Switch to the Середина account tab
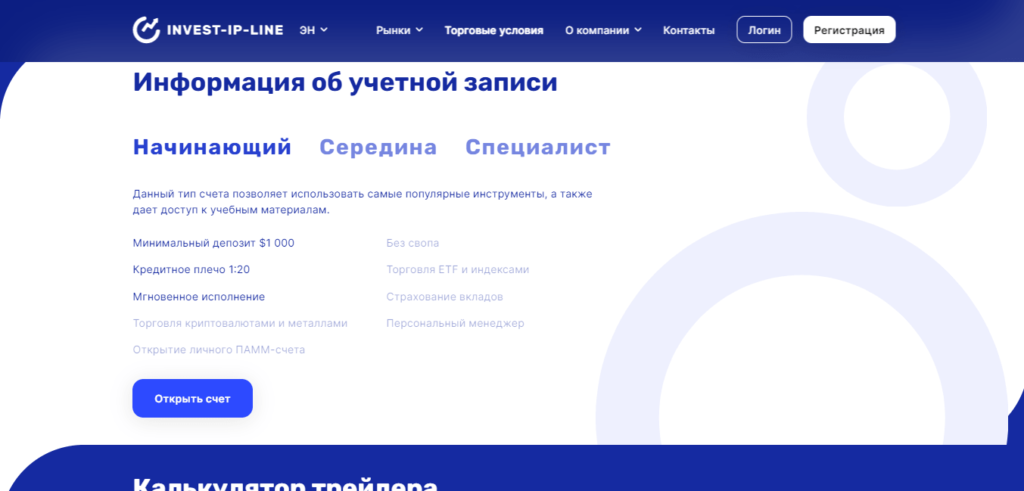 378,148
